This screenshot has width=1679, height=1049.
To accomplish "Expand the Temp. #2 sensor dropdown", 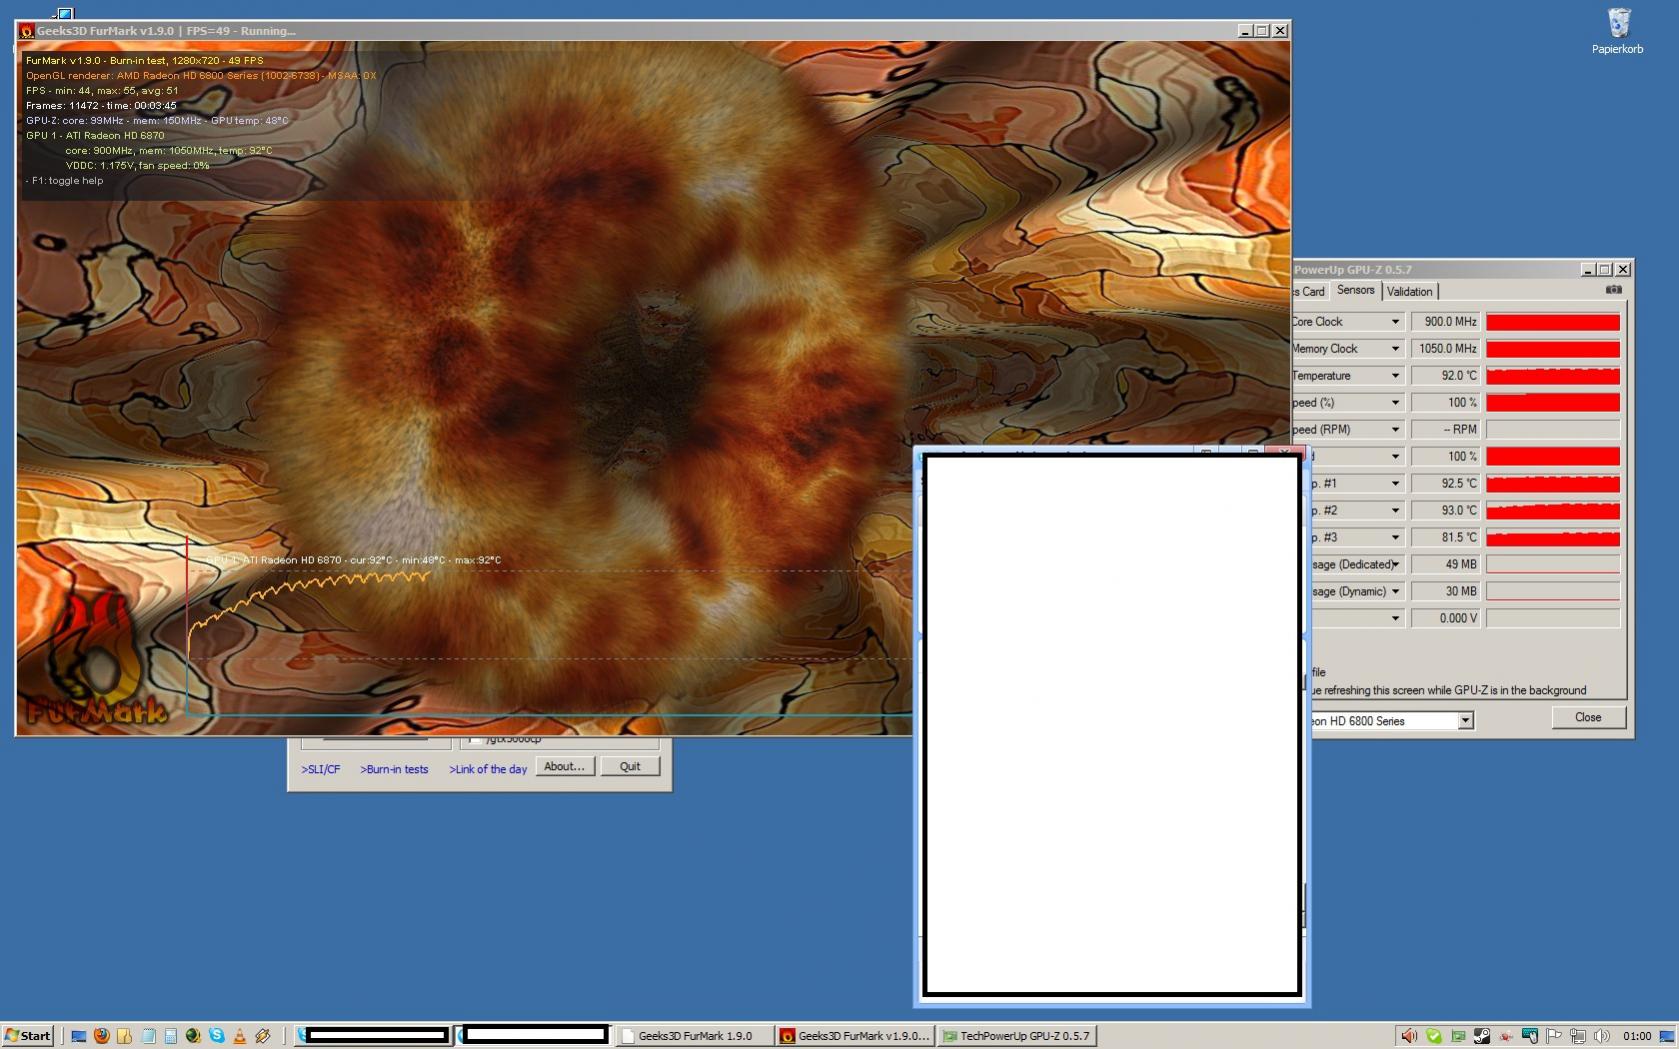I will 1395,511.
